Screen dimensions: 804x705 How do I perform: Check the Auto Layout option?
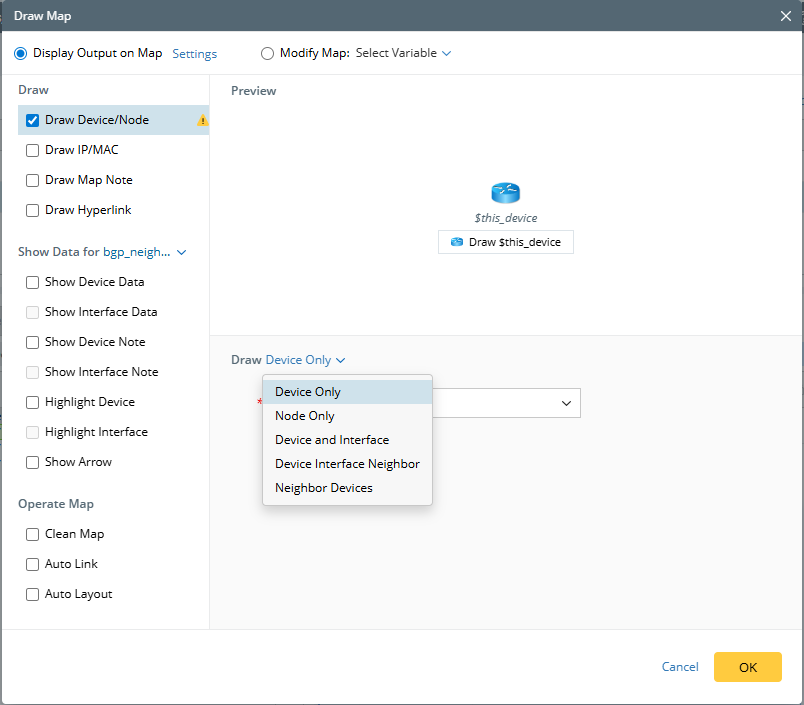click(x=32, y=594)
